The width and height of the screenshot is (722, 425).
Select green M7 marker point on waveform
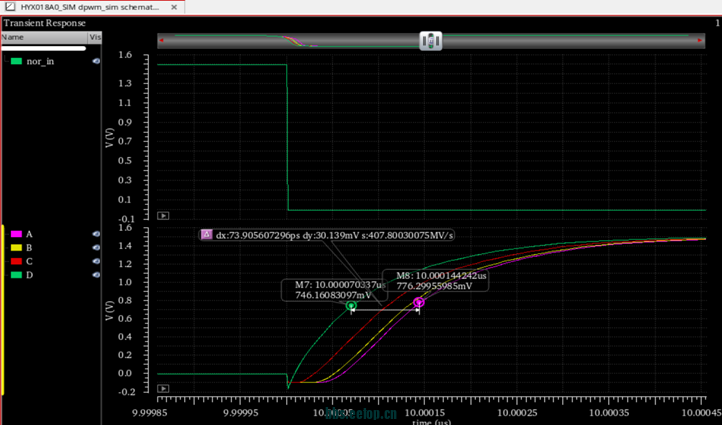coord(351,305)
